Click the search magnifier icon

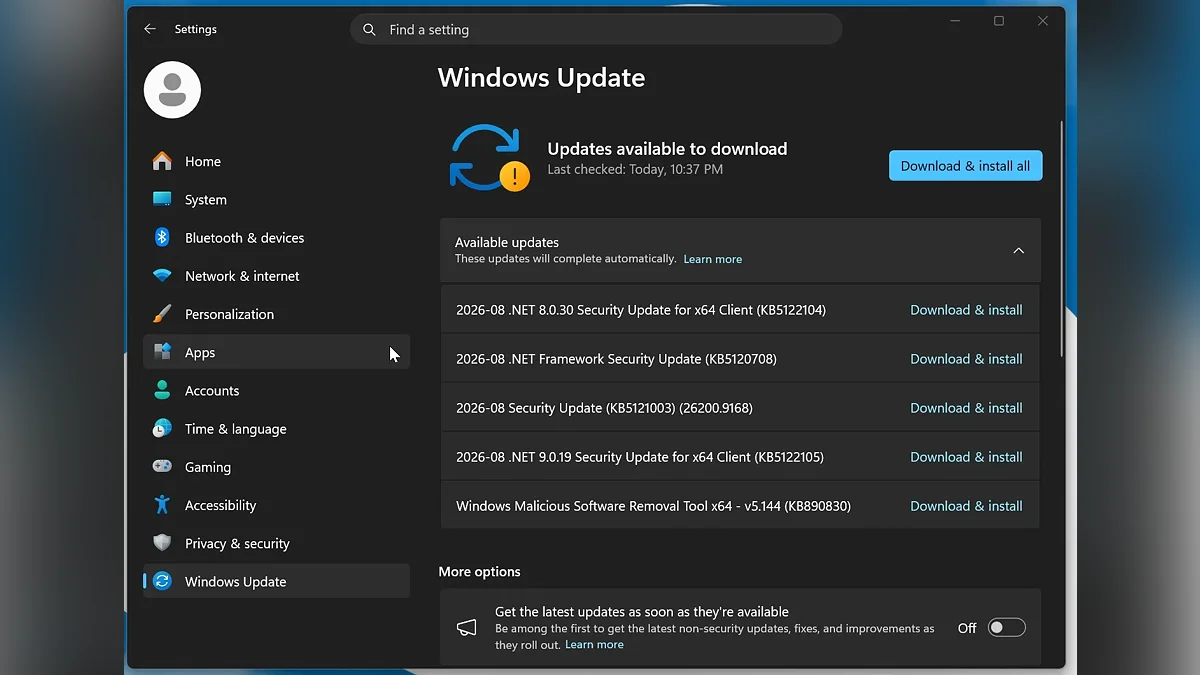(369, 30)
